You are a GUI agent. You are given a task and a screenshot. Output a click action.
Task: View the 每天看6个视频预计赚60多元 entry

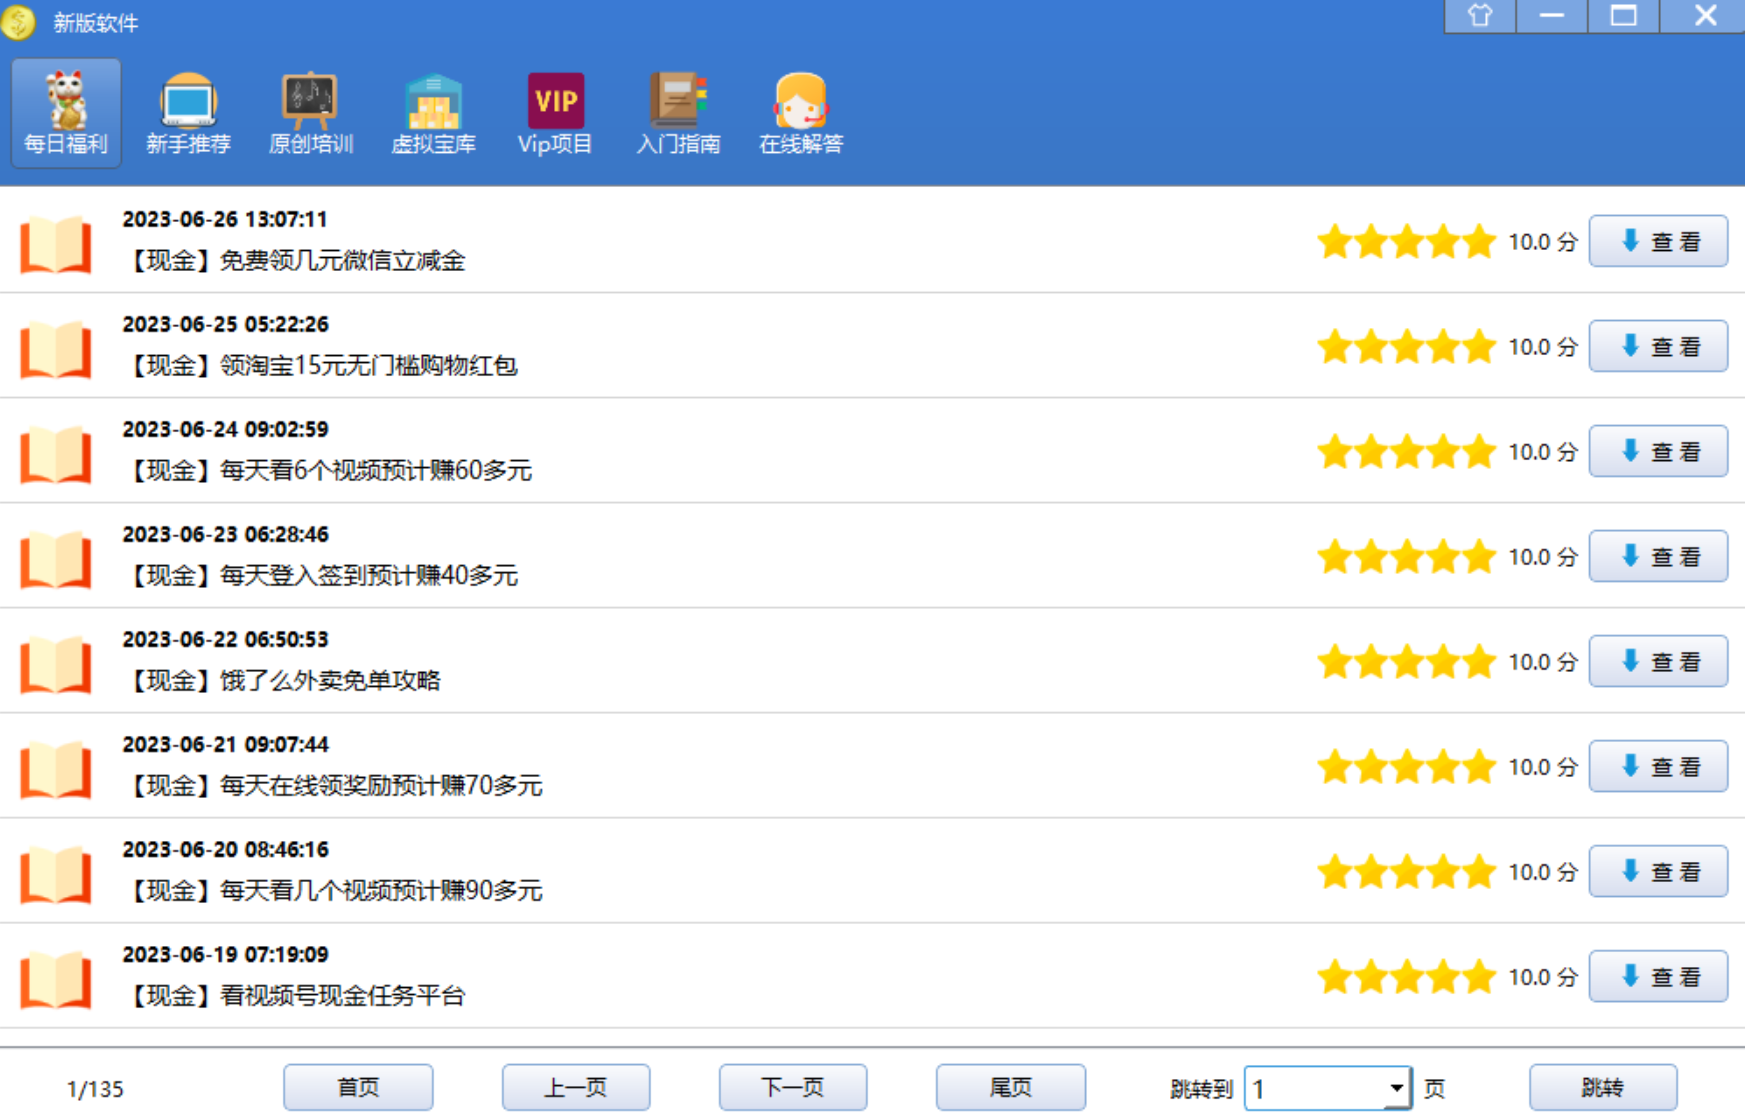pos(1658,452)
